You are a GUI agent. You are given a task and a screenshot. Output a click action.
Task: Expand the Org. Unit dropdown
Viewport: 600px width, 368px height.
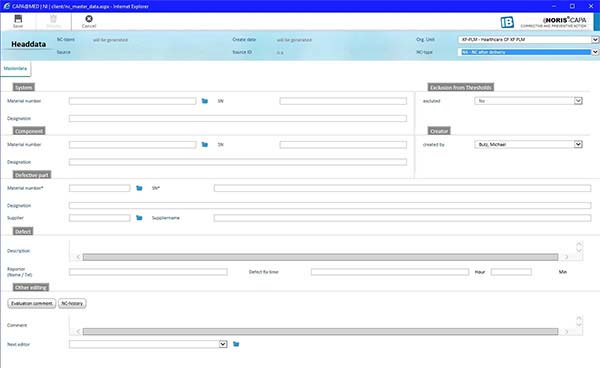pos(595,39)
